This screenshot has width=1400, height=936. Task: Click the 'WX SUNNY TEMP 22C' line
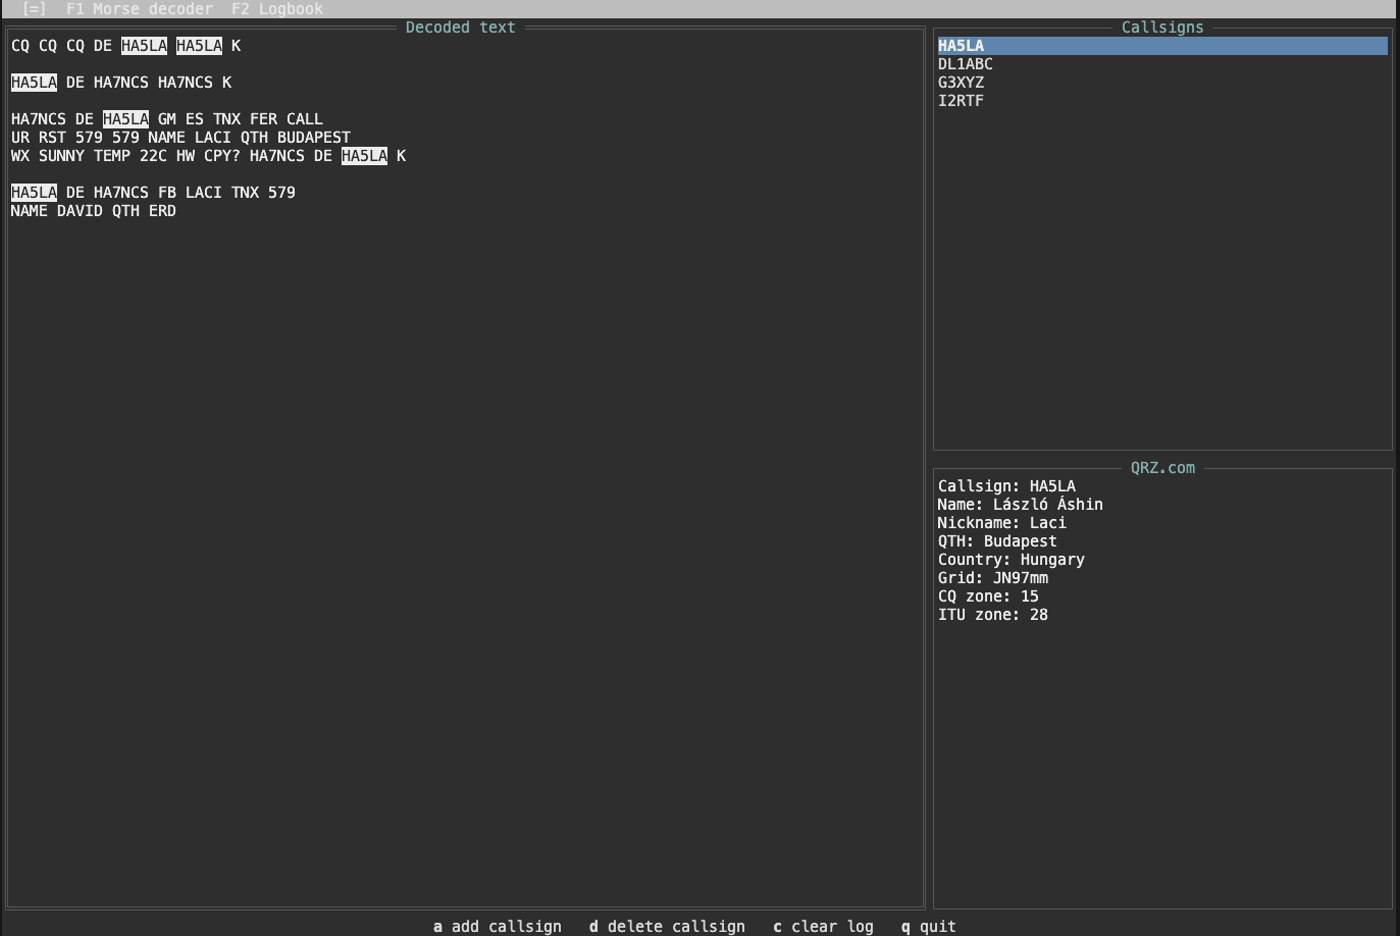(208, 156)
